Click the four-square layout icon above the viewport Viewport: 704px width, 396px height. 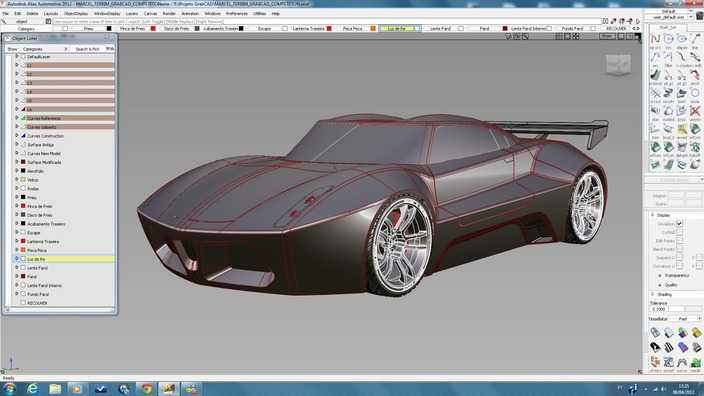[576, 36]
